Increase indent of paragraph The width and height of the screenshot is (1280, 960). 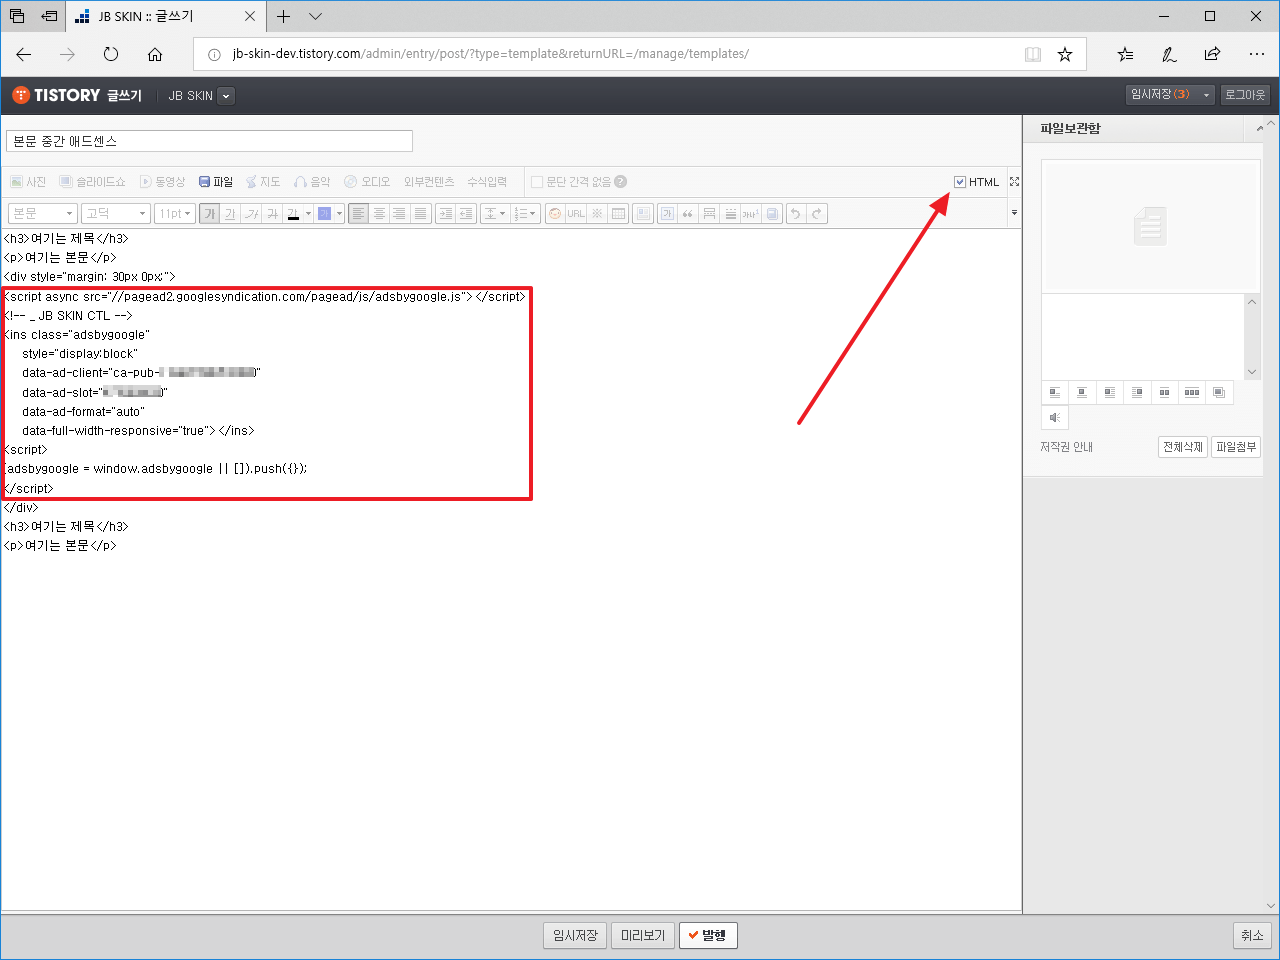pyautogui.click(x=445, y=213)
